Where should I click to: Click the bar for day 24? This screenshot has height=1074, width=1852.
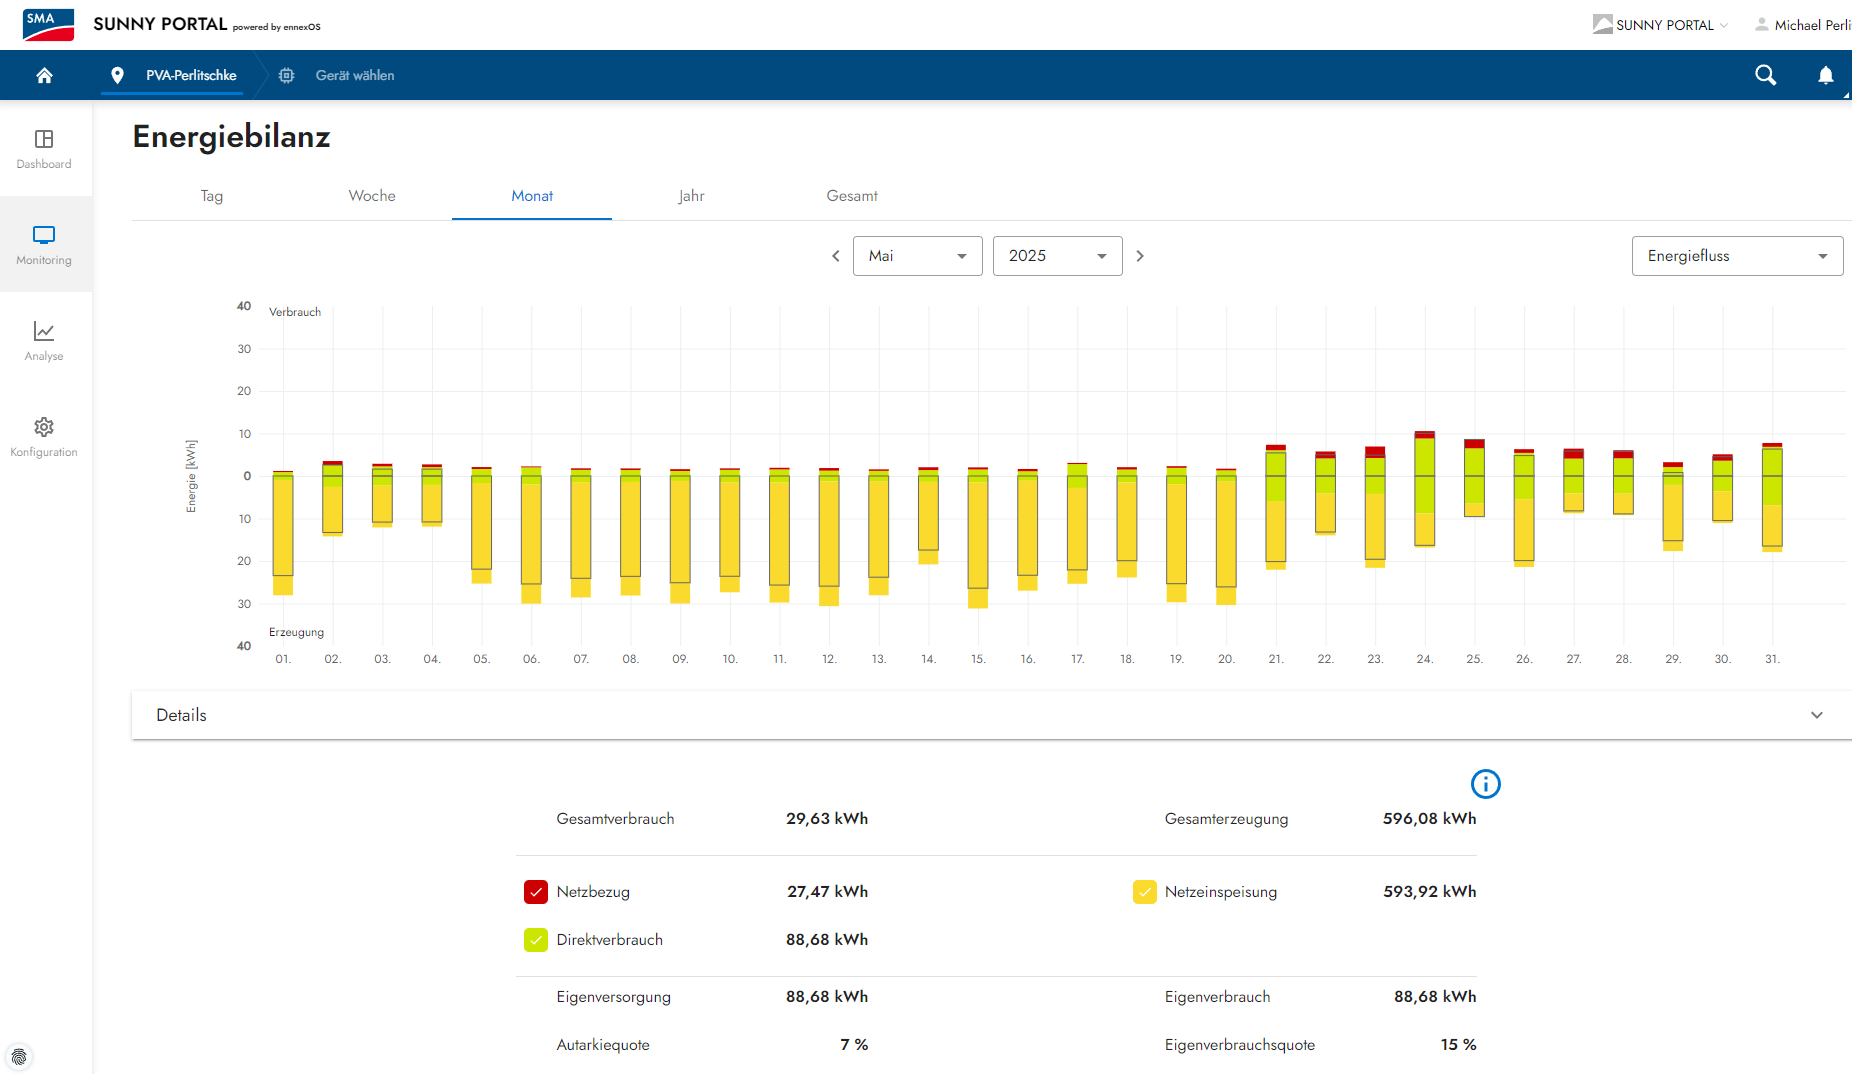tap(1424, 490)
